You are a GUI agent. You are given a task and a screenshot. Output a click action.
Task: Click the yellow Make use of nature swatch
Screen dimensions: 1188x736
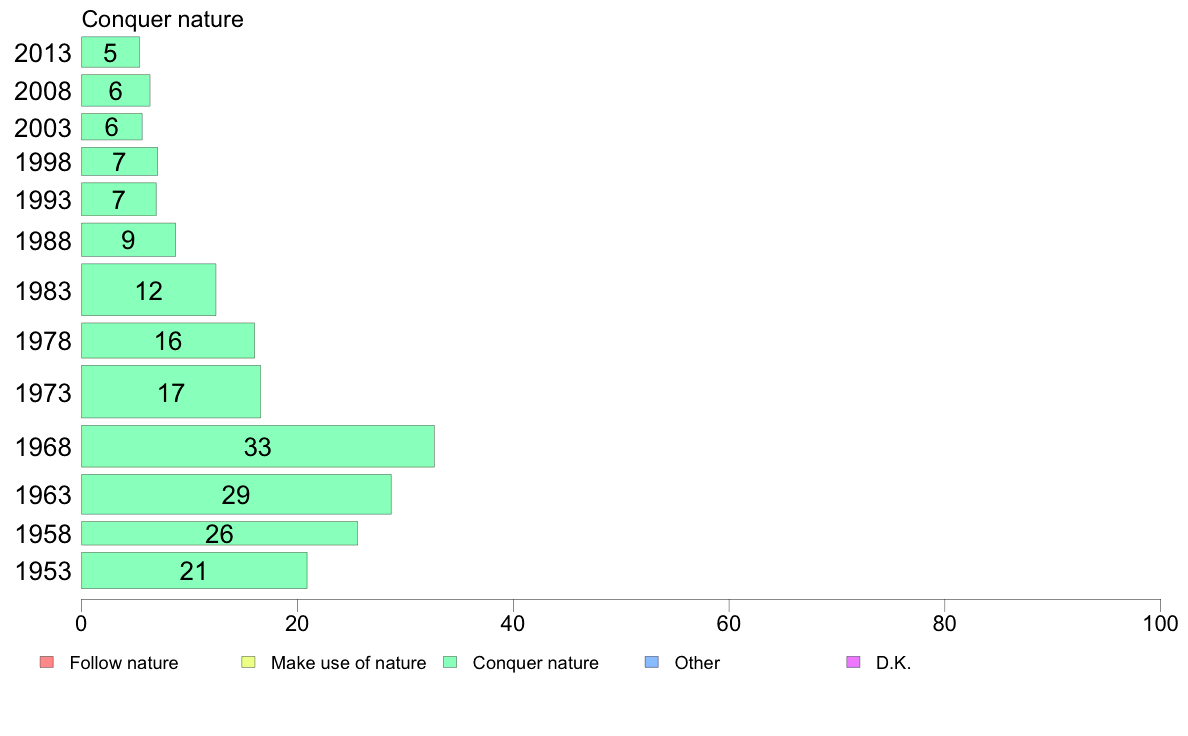pos(248,662)
